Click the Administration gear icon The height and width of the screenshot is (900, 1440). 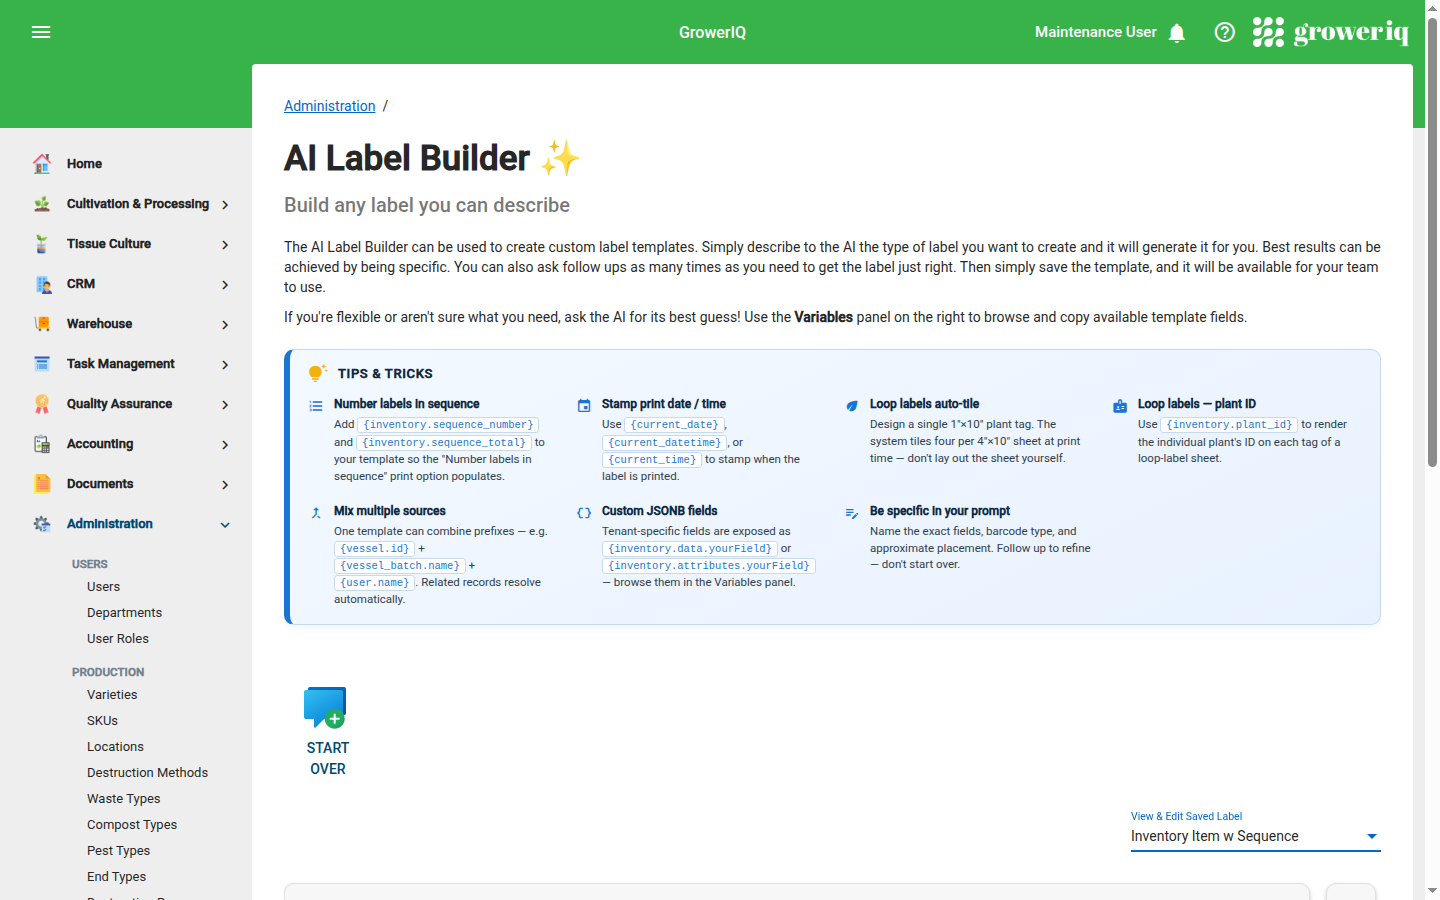42,523
